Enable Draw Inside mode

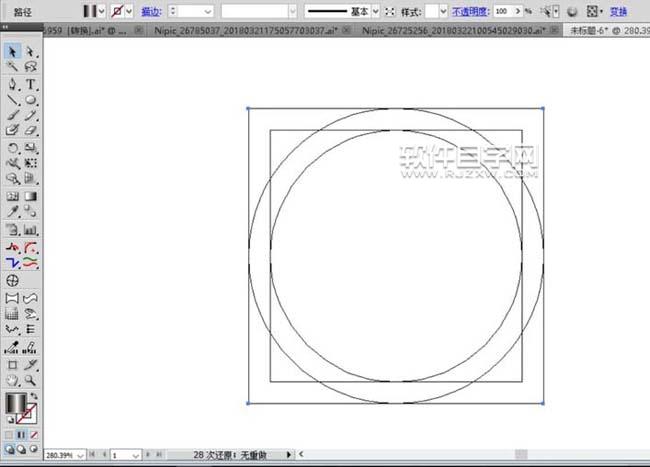click(34, 449)
